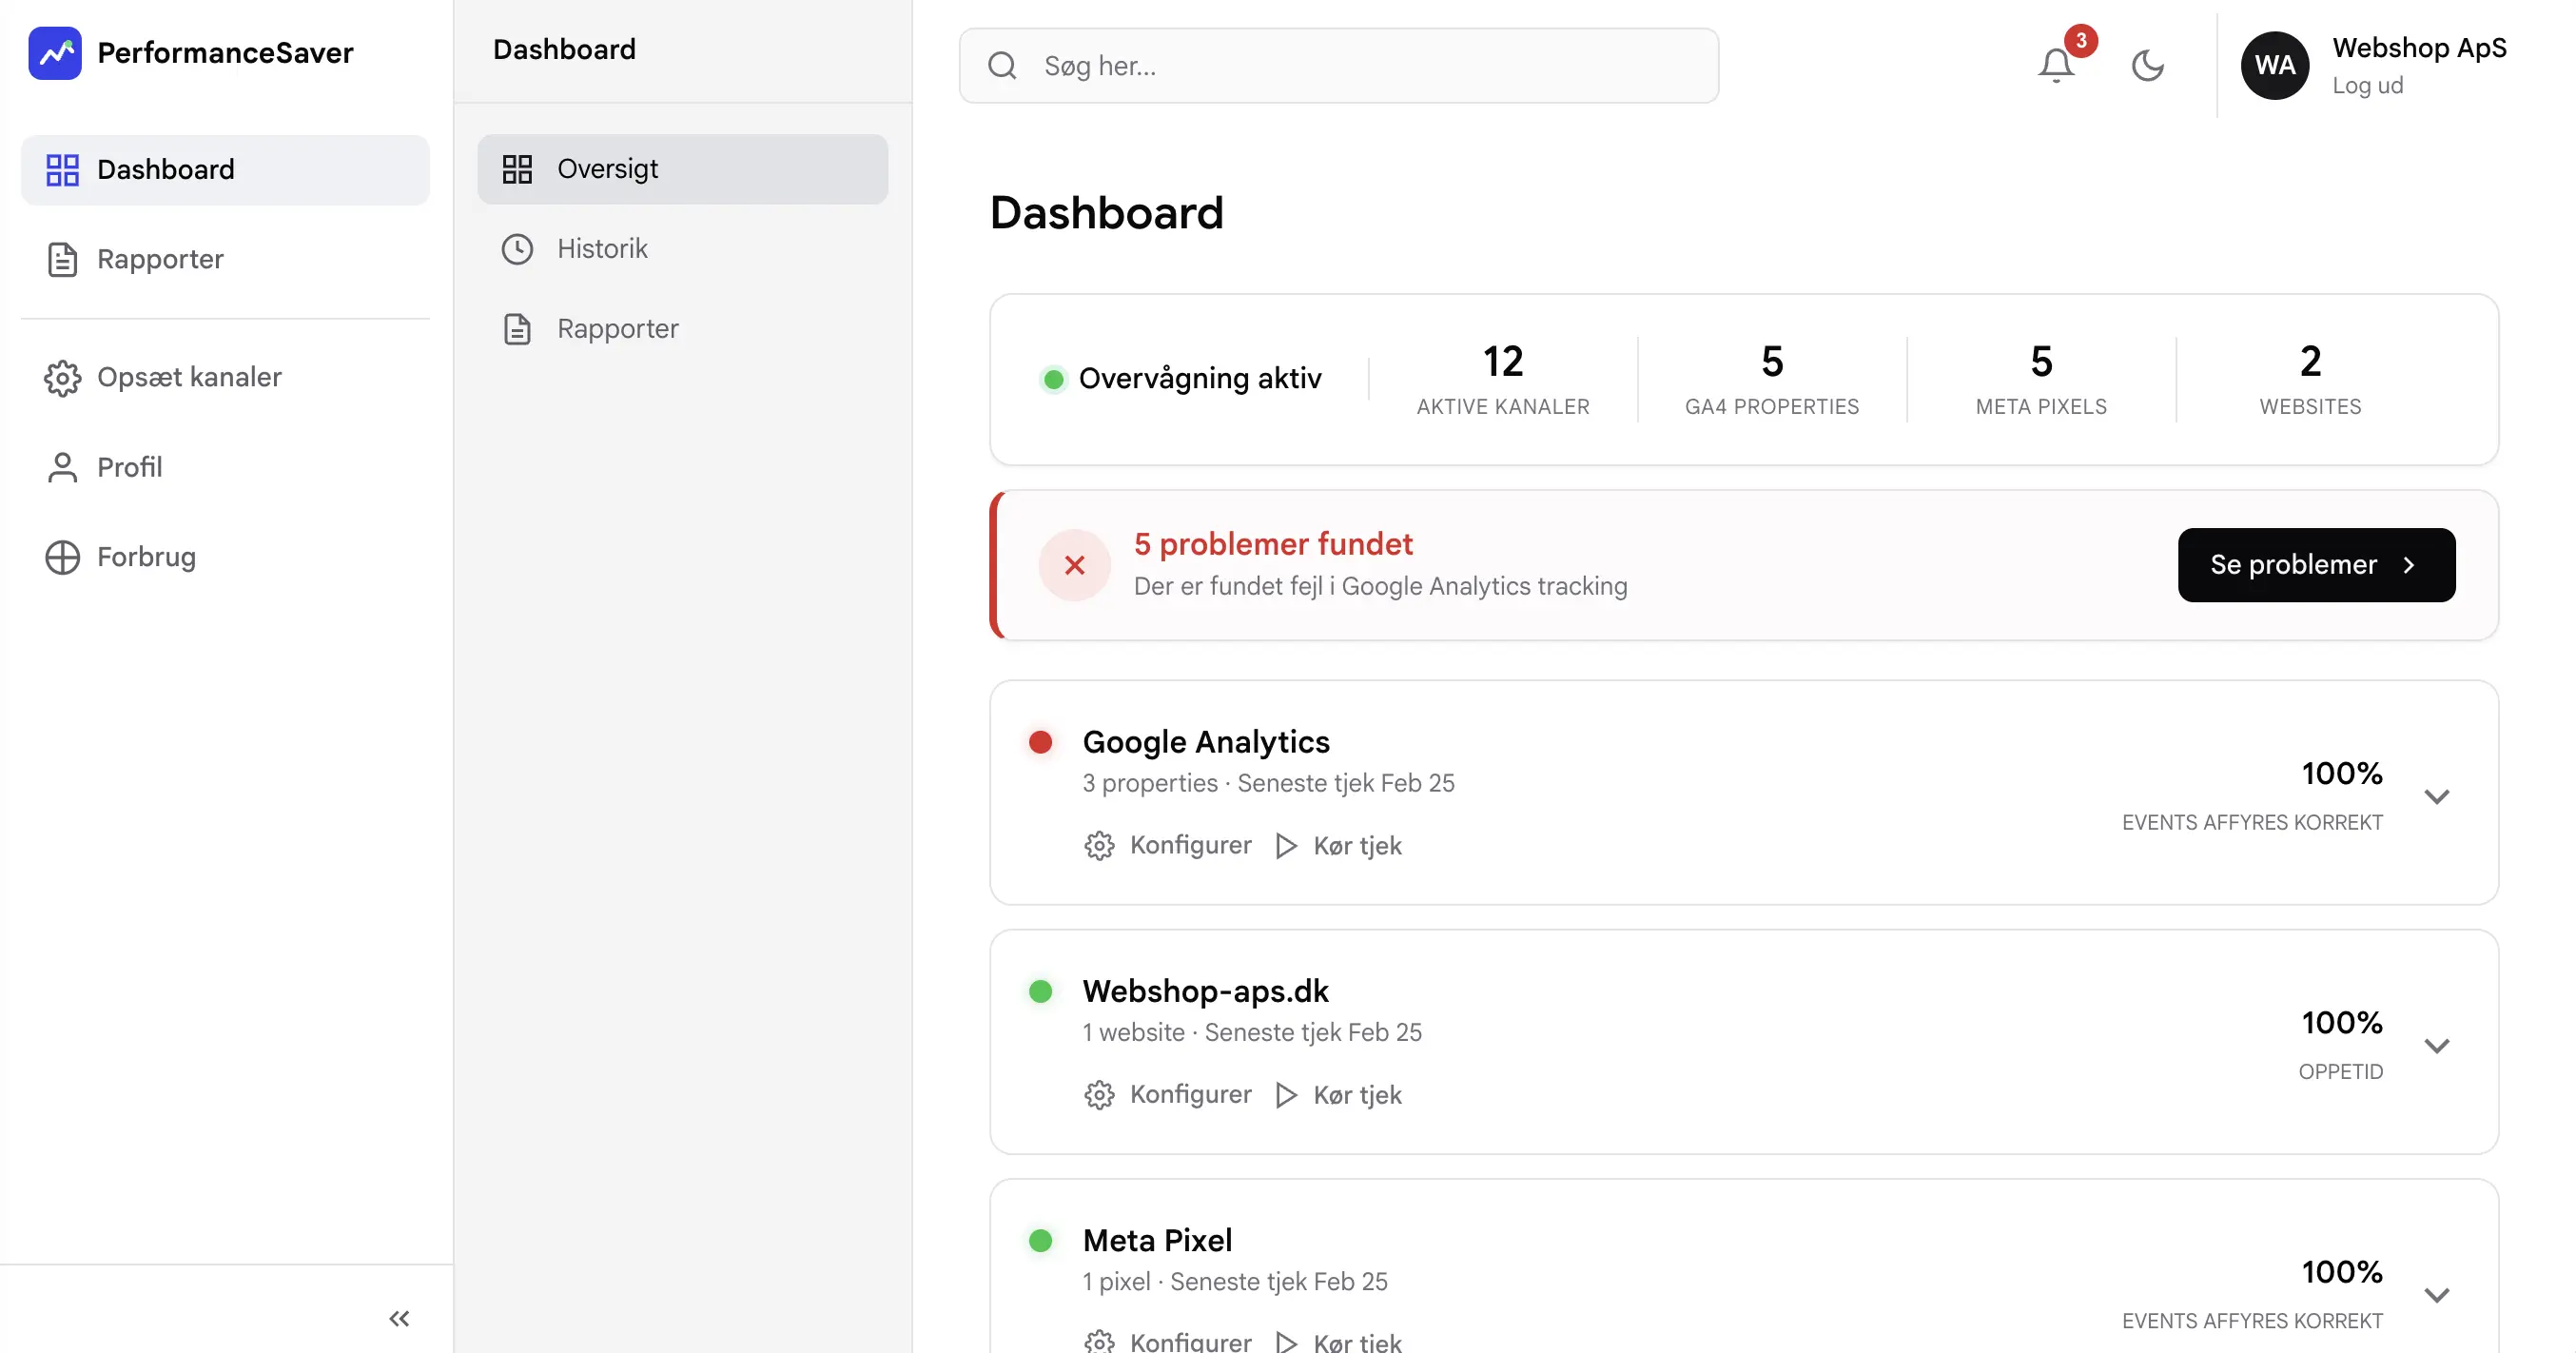2576x1353 pixels.
Task: Open Dashboard in main sidebar
Action: 225,170
